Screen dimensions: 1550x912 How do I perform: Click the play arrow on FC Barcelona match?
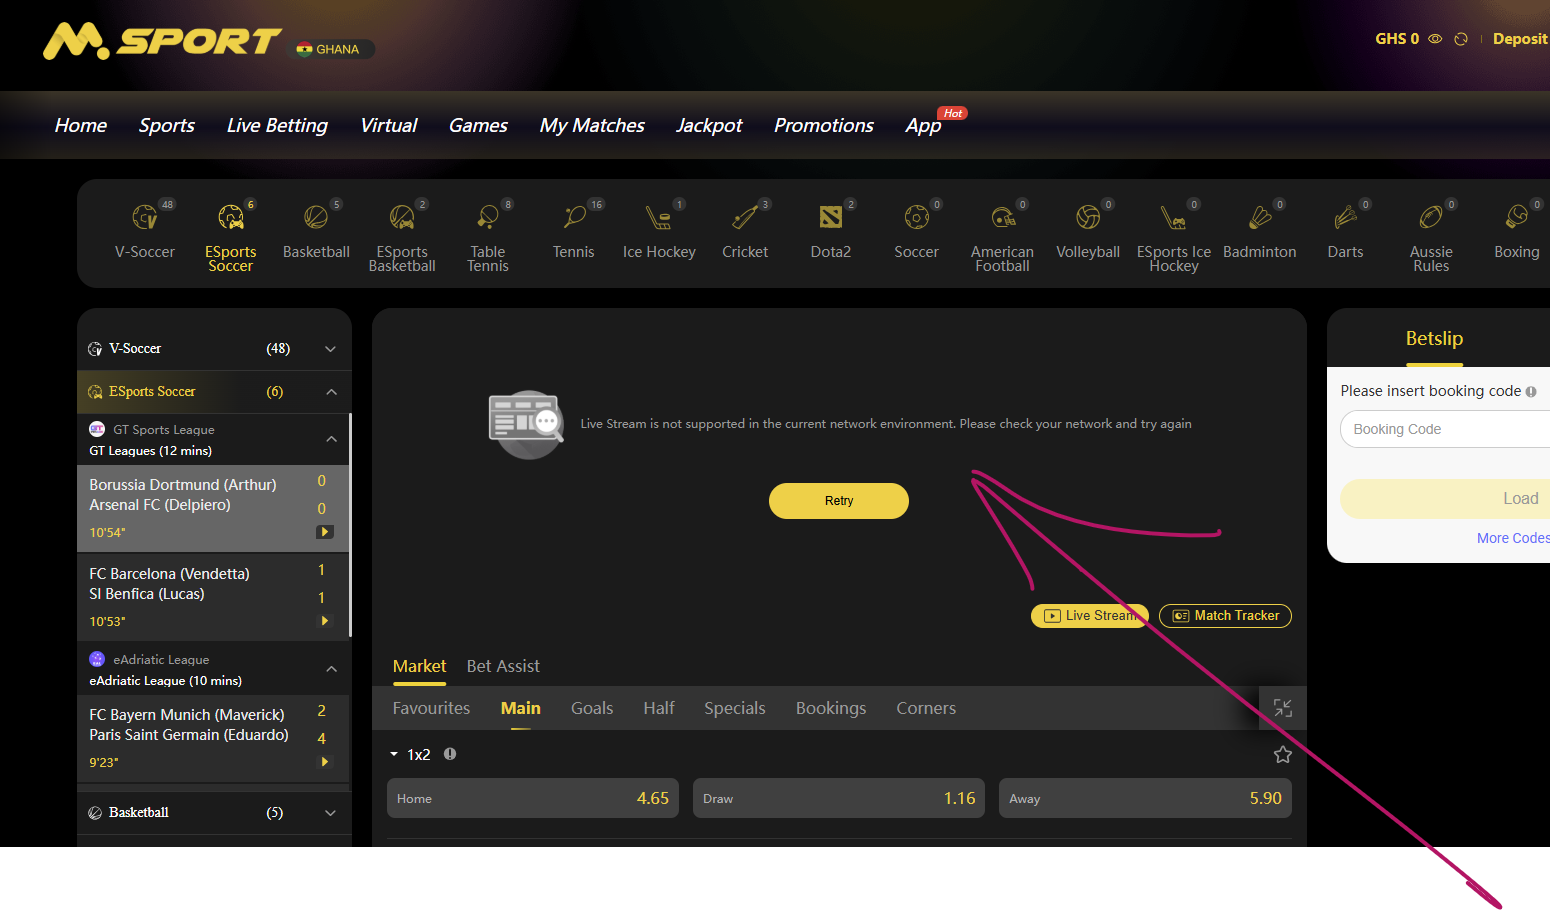325,621
